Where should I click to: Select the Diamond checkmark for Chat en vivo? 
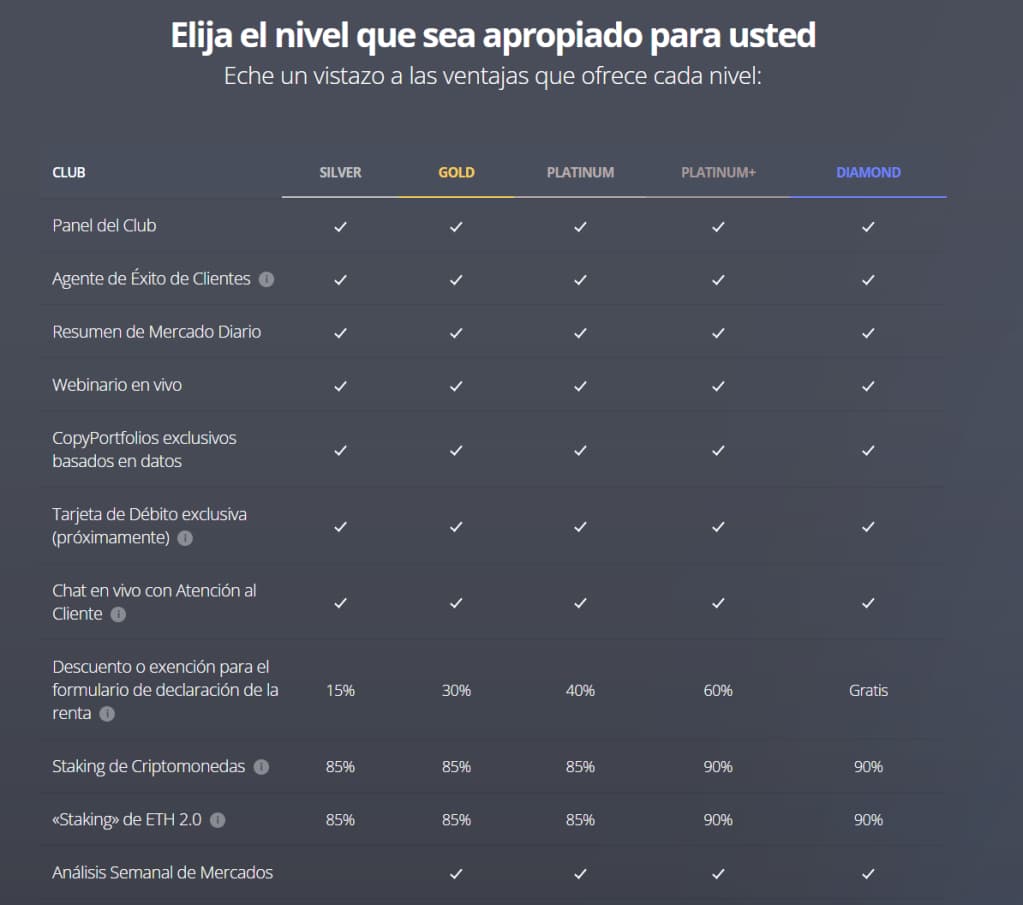pyautogui.click(x=868, y=603)
